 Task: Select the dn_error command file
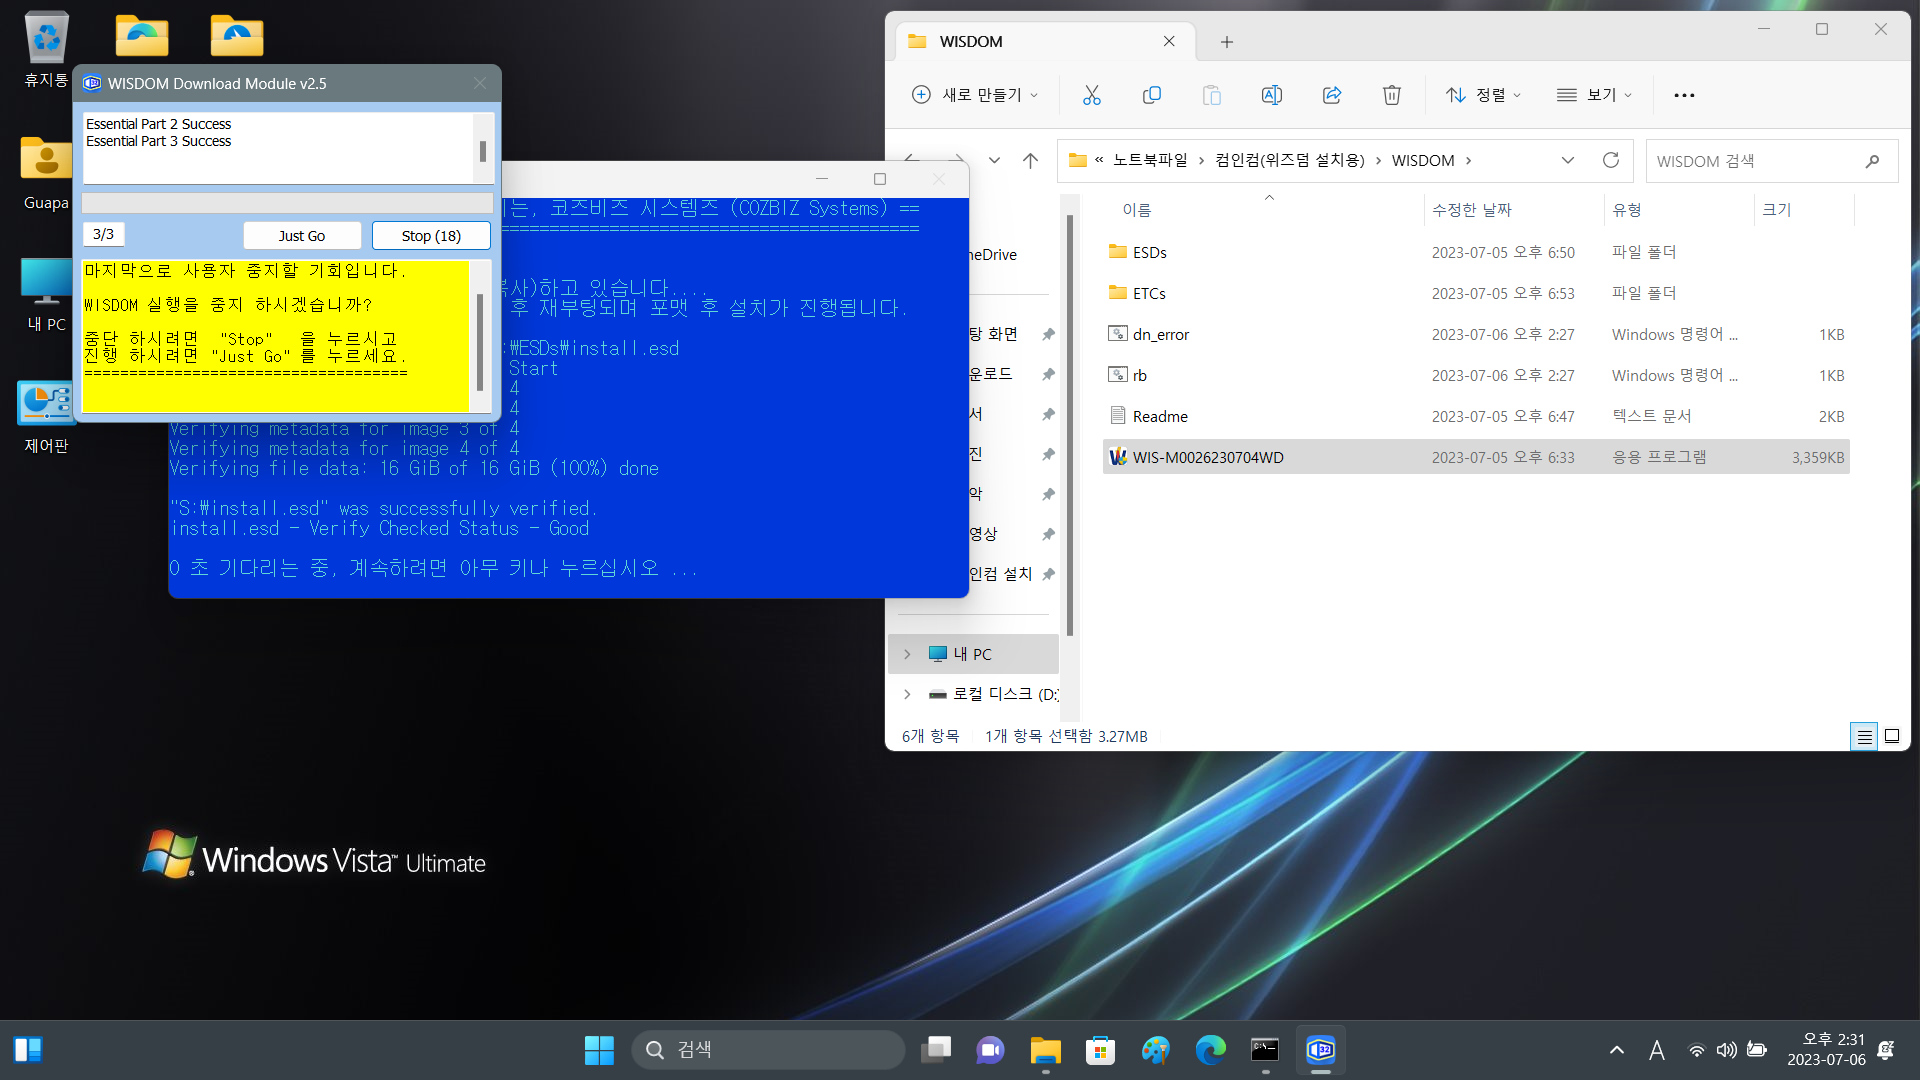[1476, 334]
